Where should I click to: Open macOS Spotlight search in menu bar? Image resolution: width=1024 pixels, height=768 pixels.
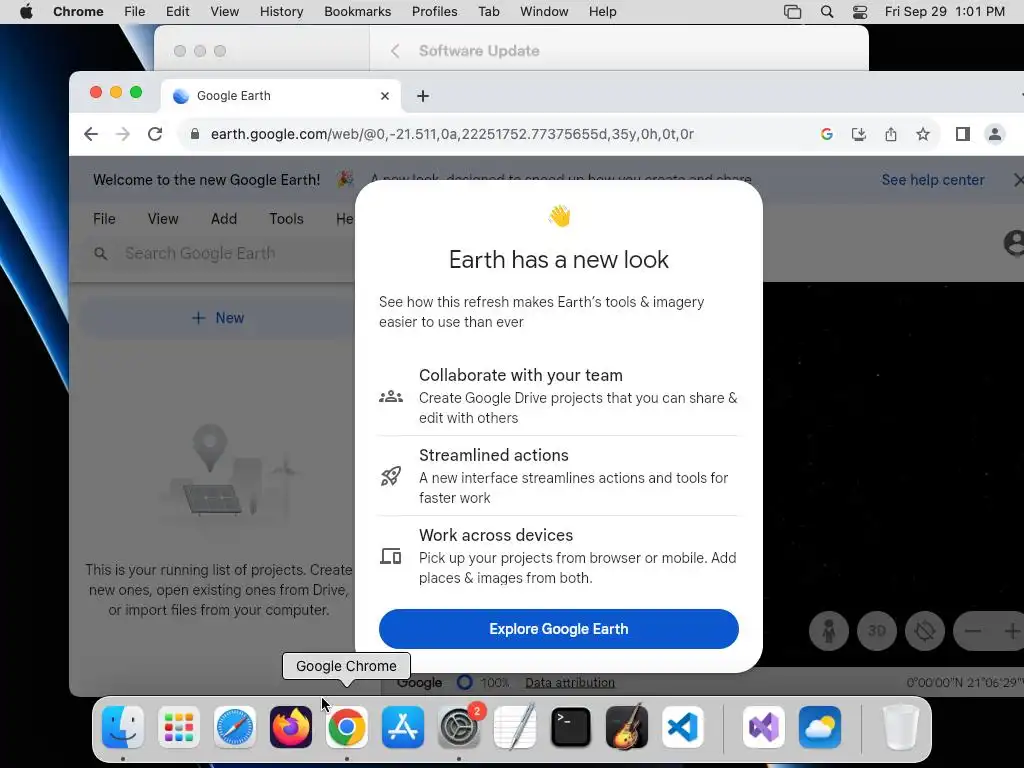827,12
